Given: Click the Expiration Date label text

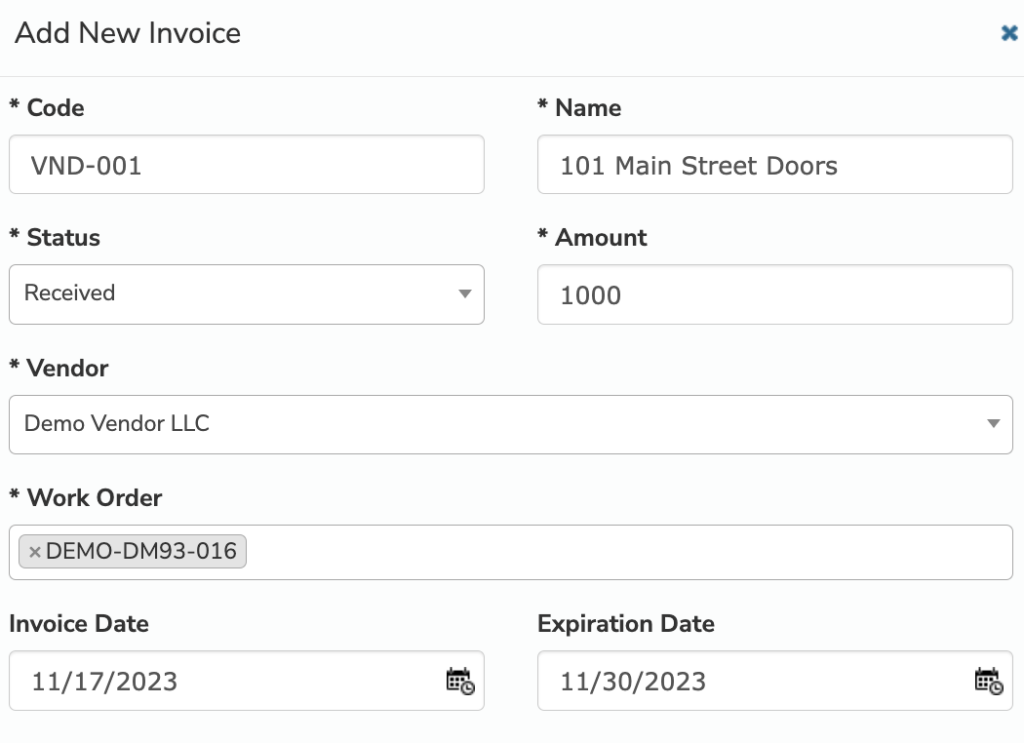Looking at the screenshot, I should click(626, 624).
